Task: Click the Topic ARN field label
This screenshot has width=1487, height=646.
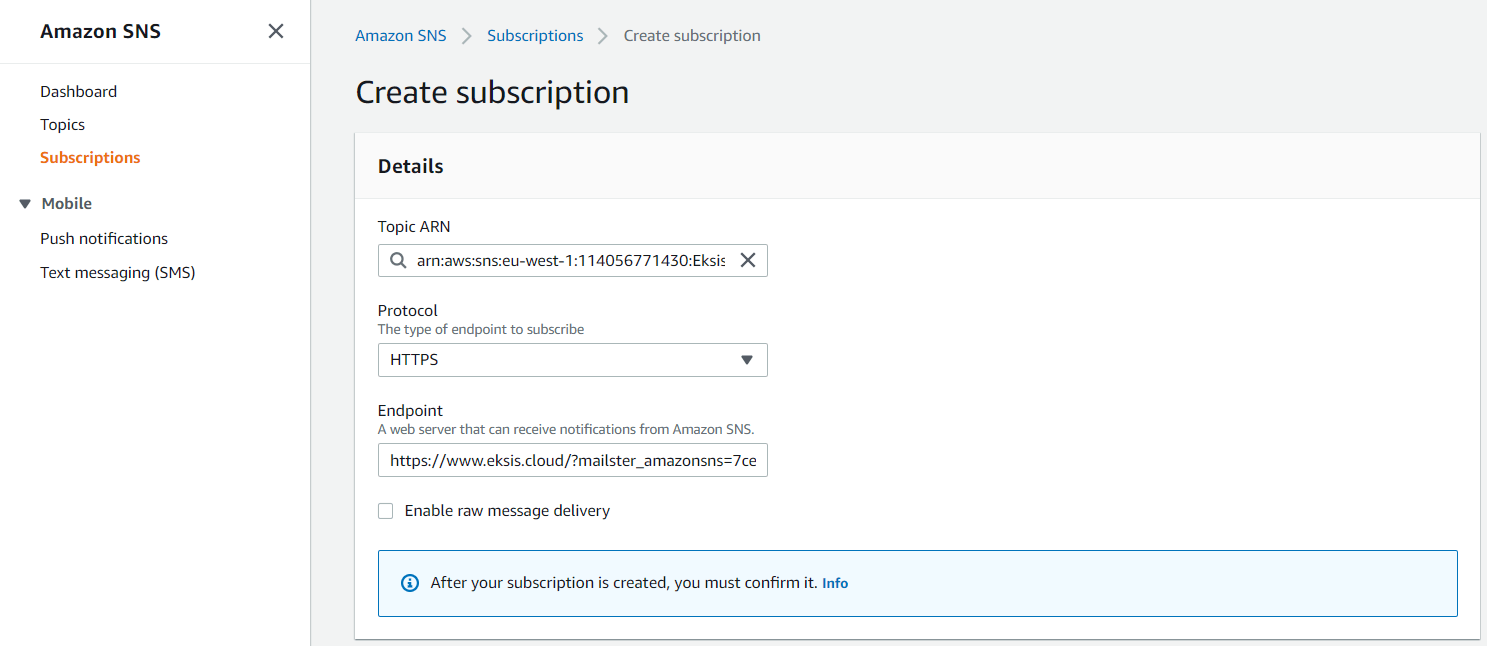Action: [x=414, y=226]
